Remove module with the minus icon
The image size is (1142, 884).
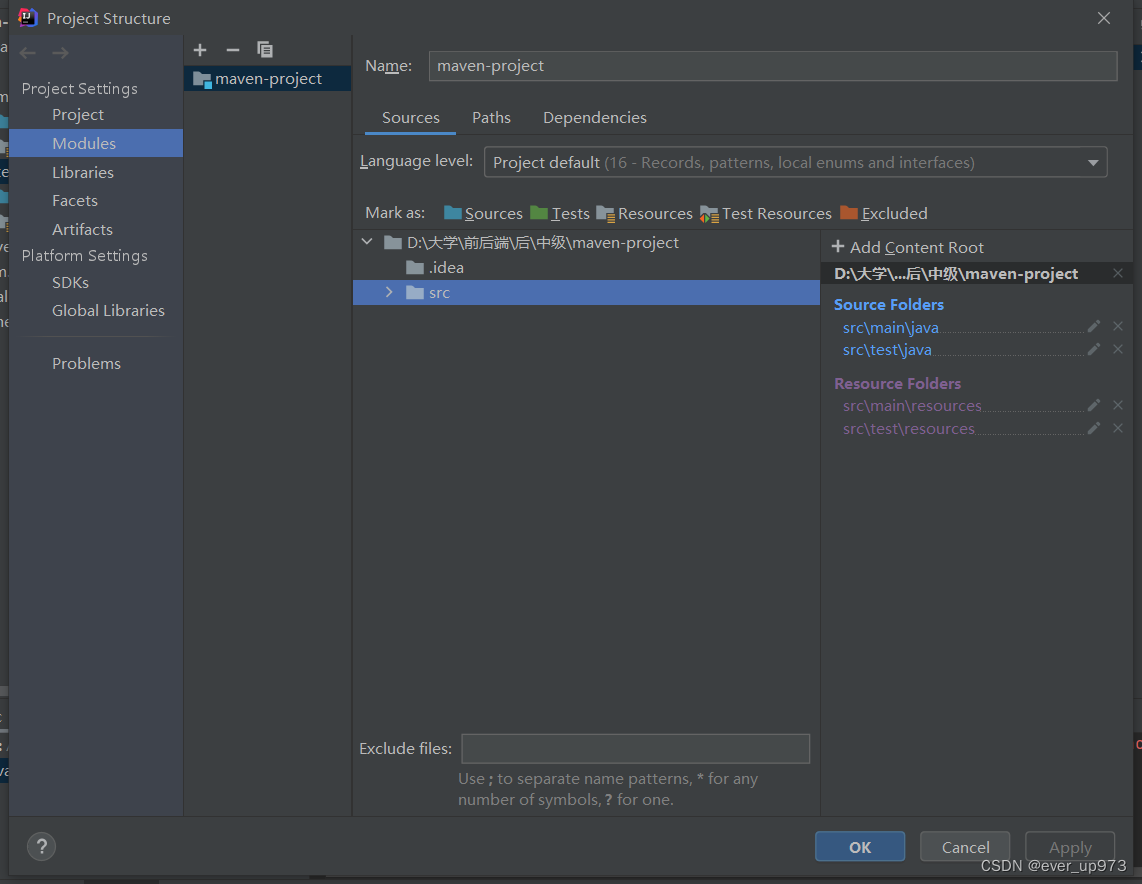point(233,50)
